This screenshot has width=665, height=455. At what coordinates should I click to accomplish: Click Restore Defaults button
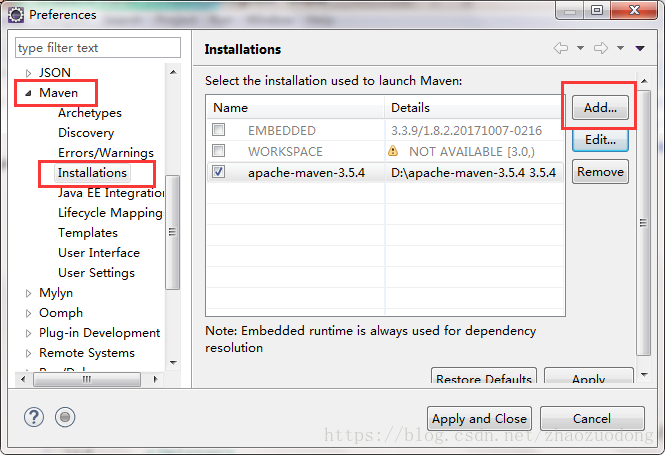484,376
